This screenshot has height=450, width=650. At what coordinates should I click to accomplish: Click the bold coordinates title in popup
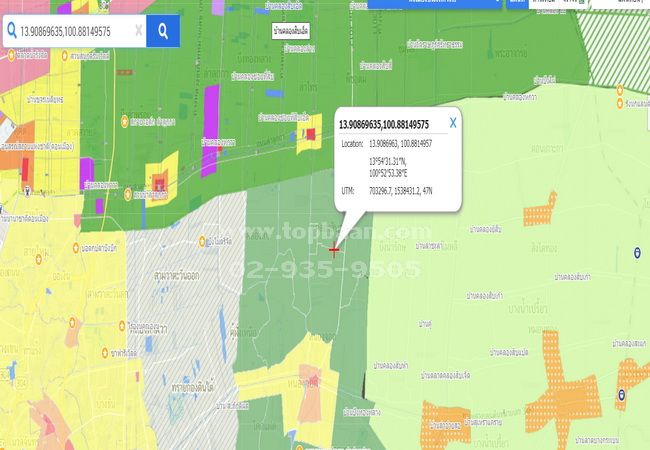383,125
